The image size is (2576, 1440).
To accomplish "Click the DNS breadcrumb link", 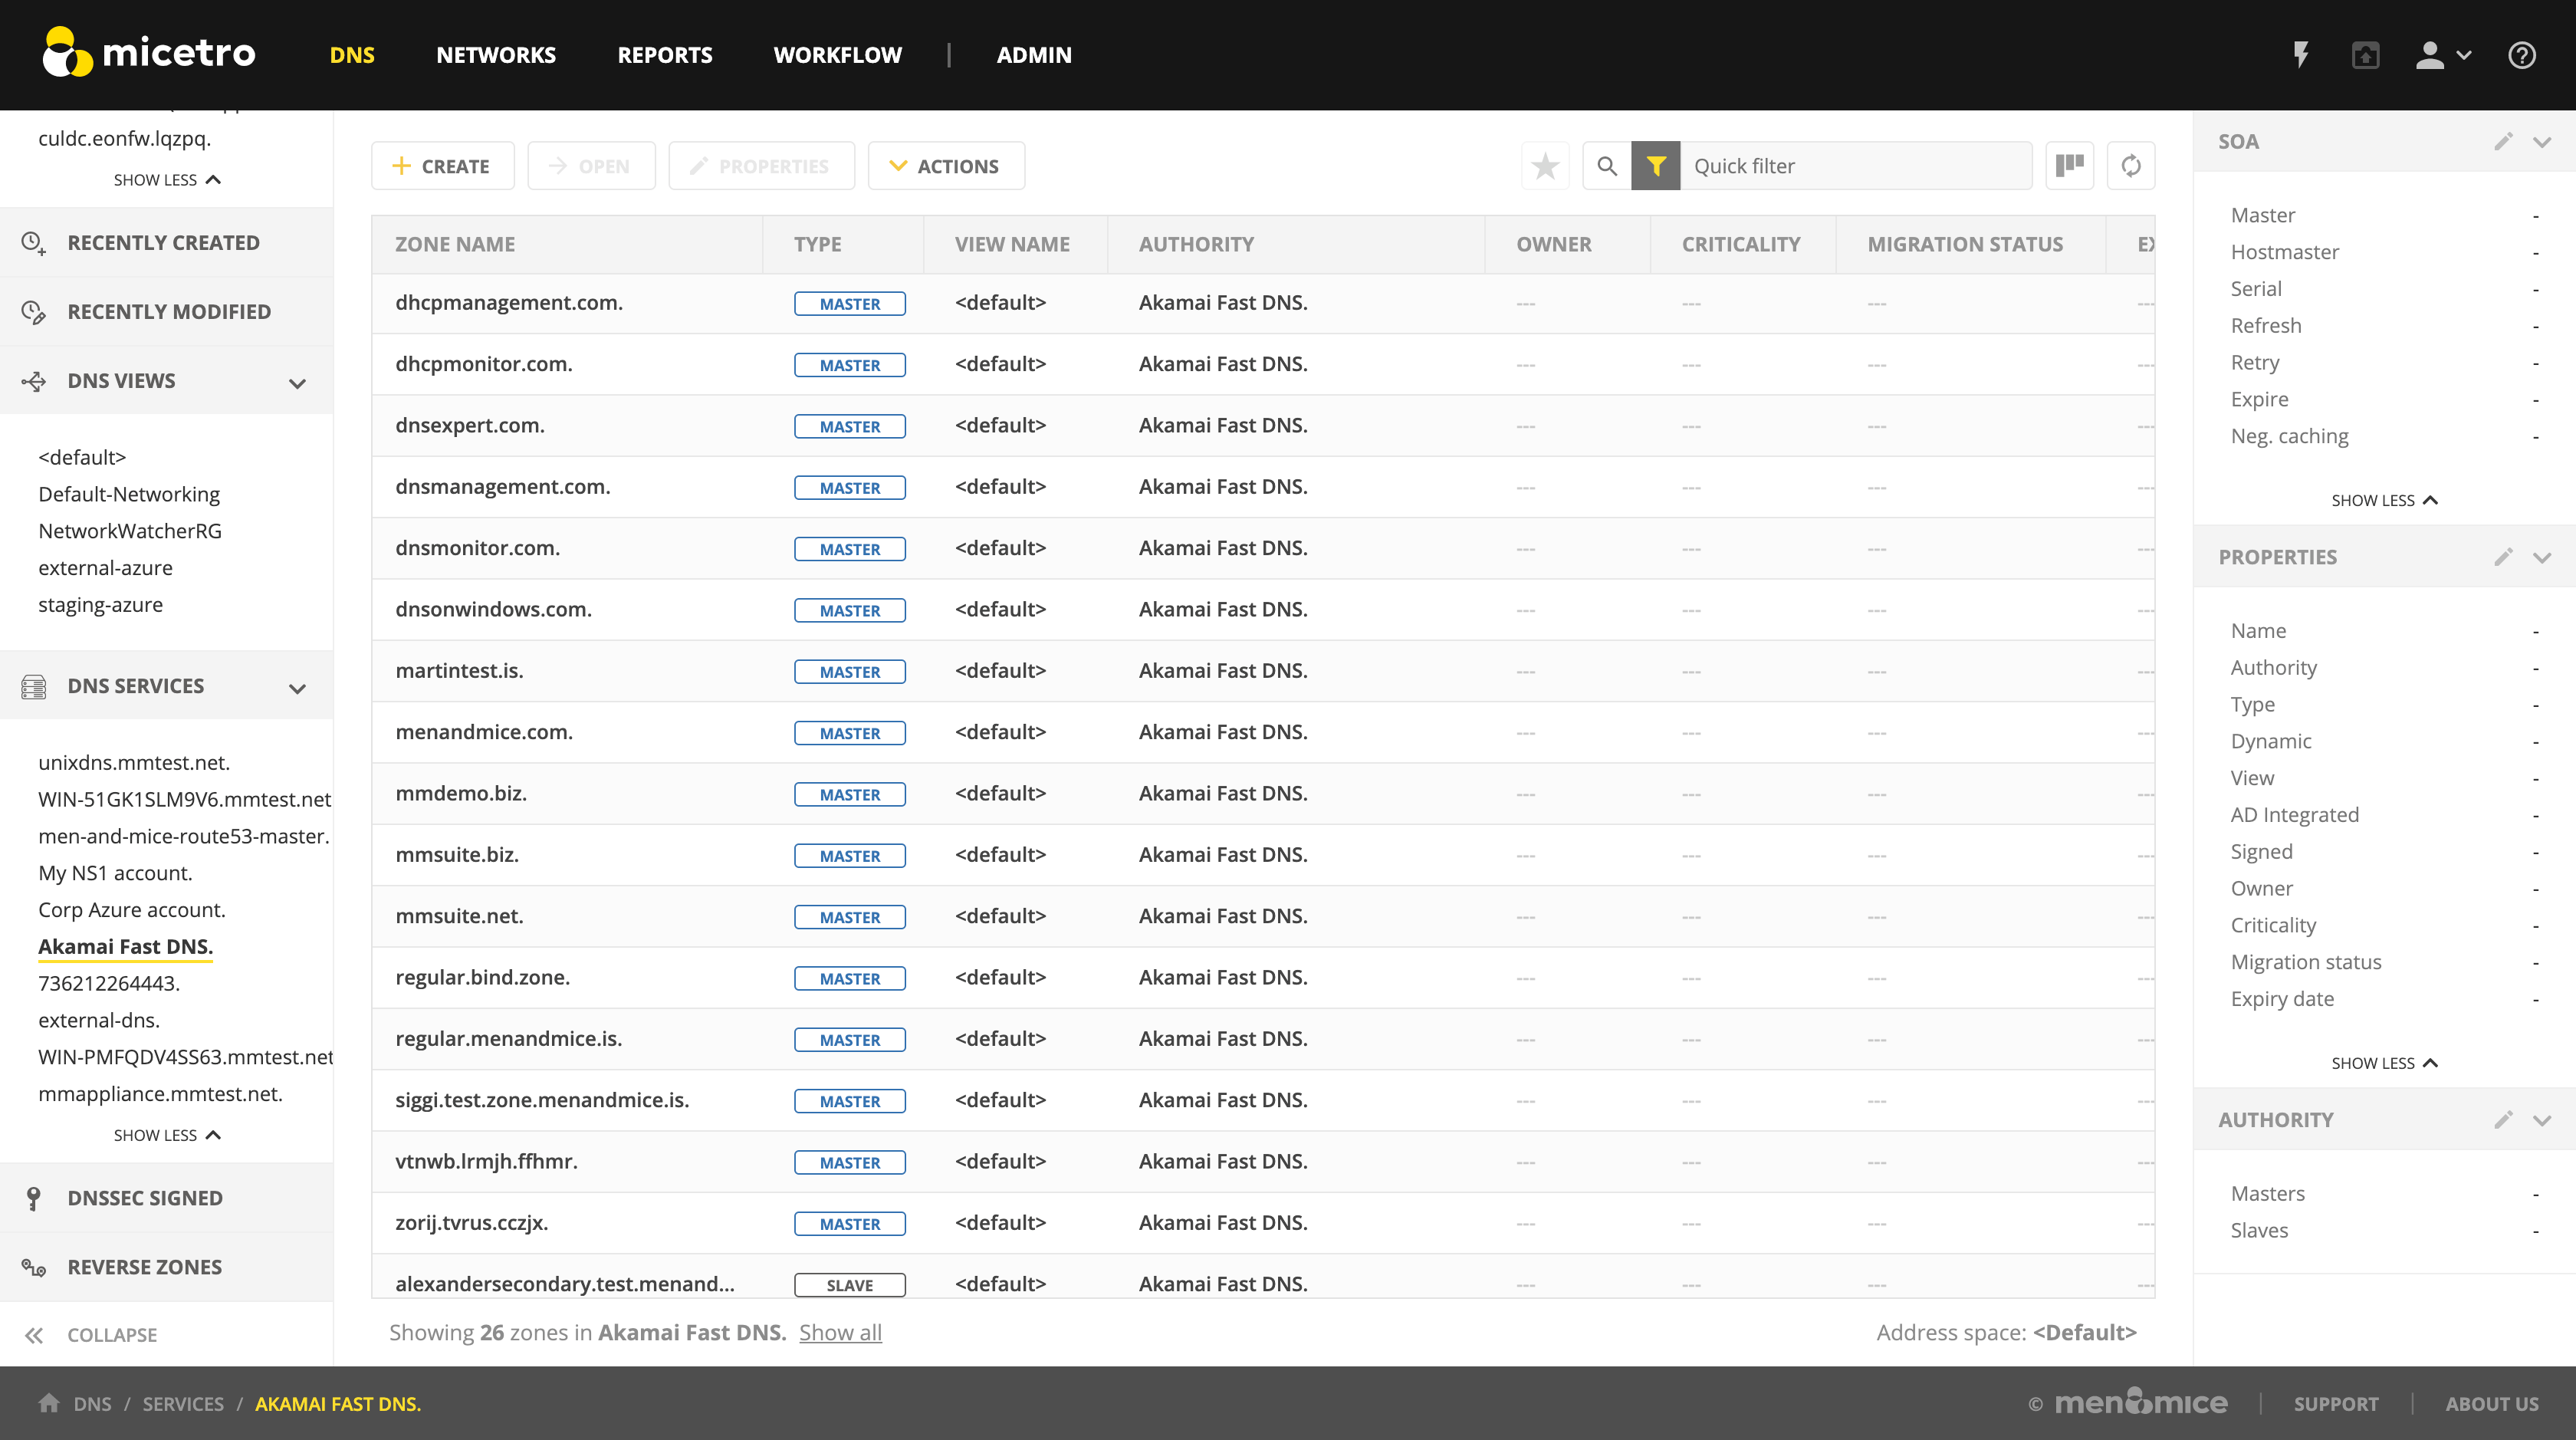I will point(92,1403).
